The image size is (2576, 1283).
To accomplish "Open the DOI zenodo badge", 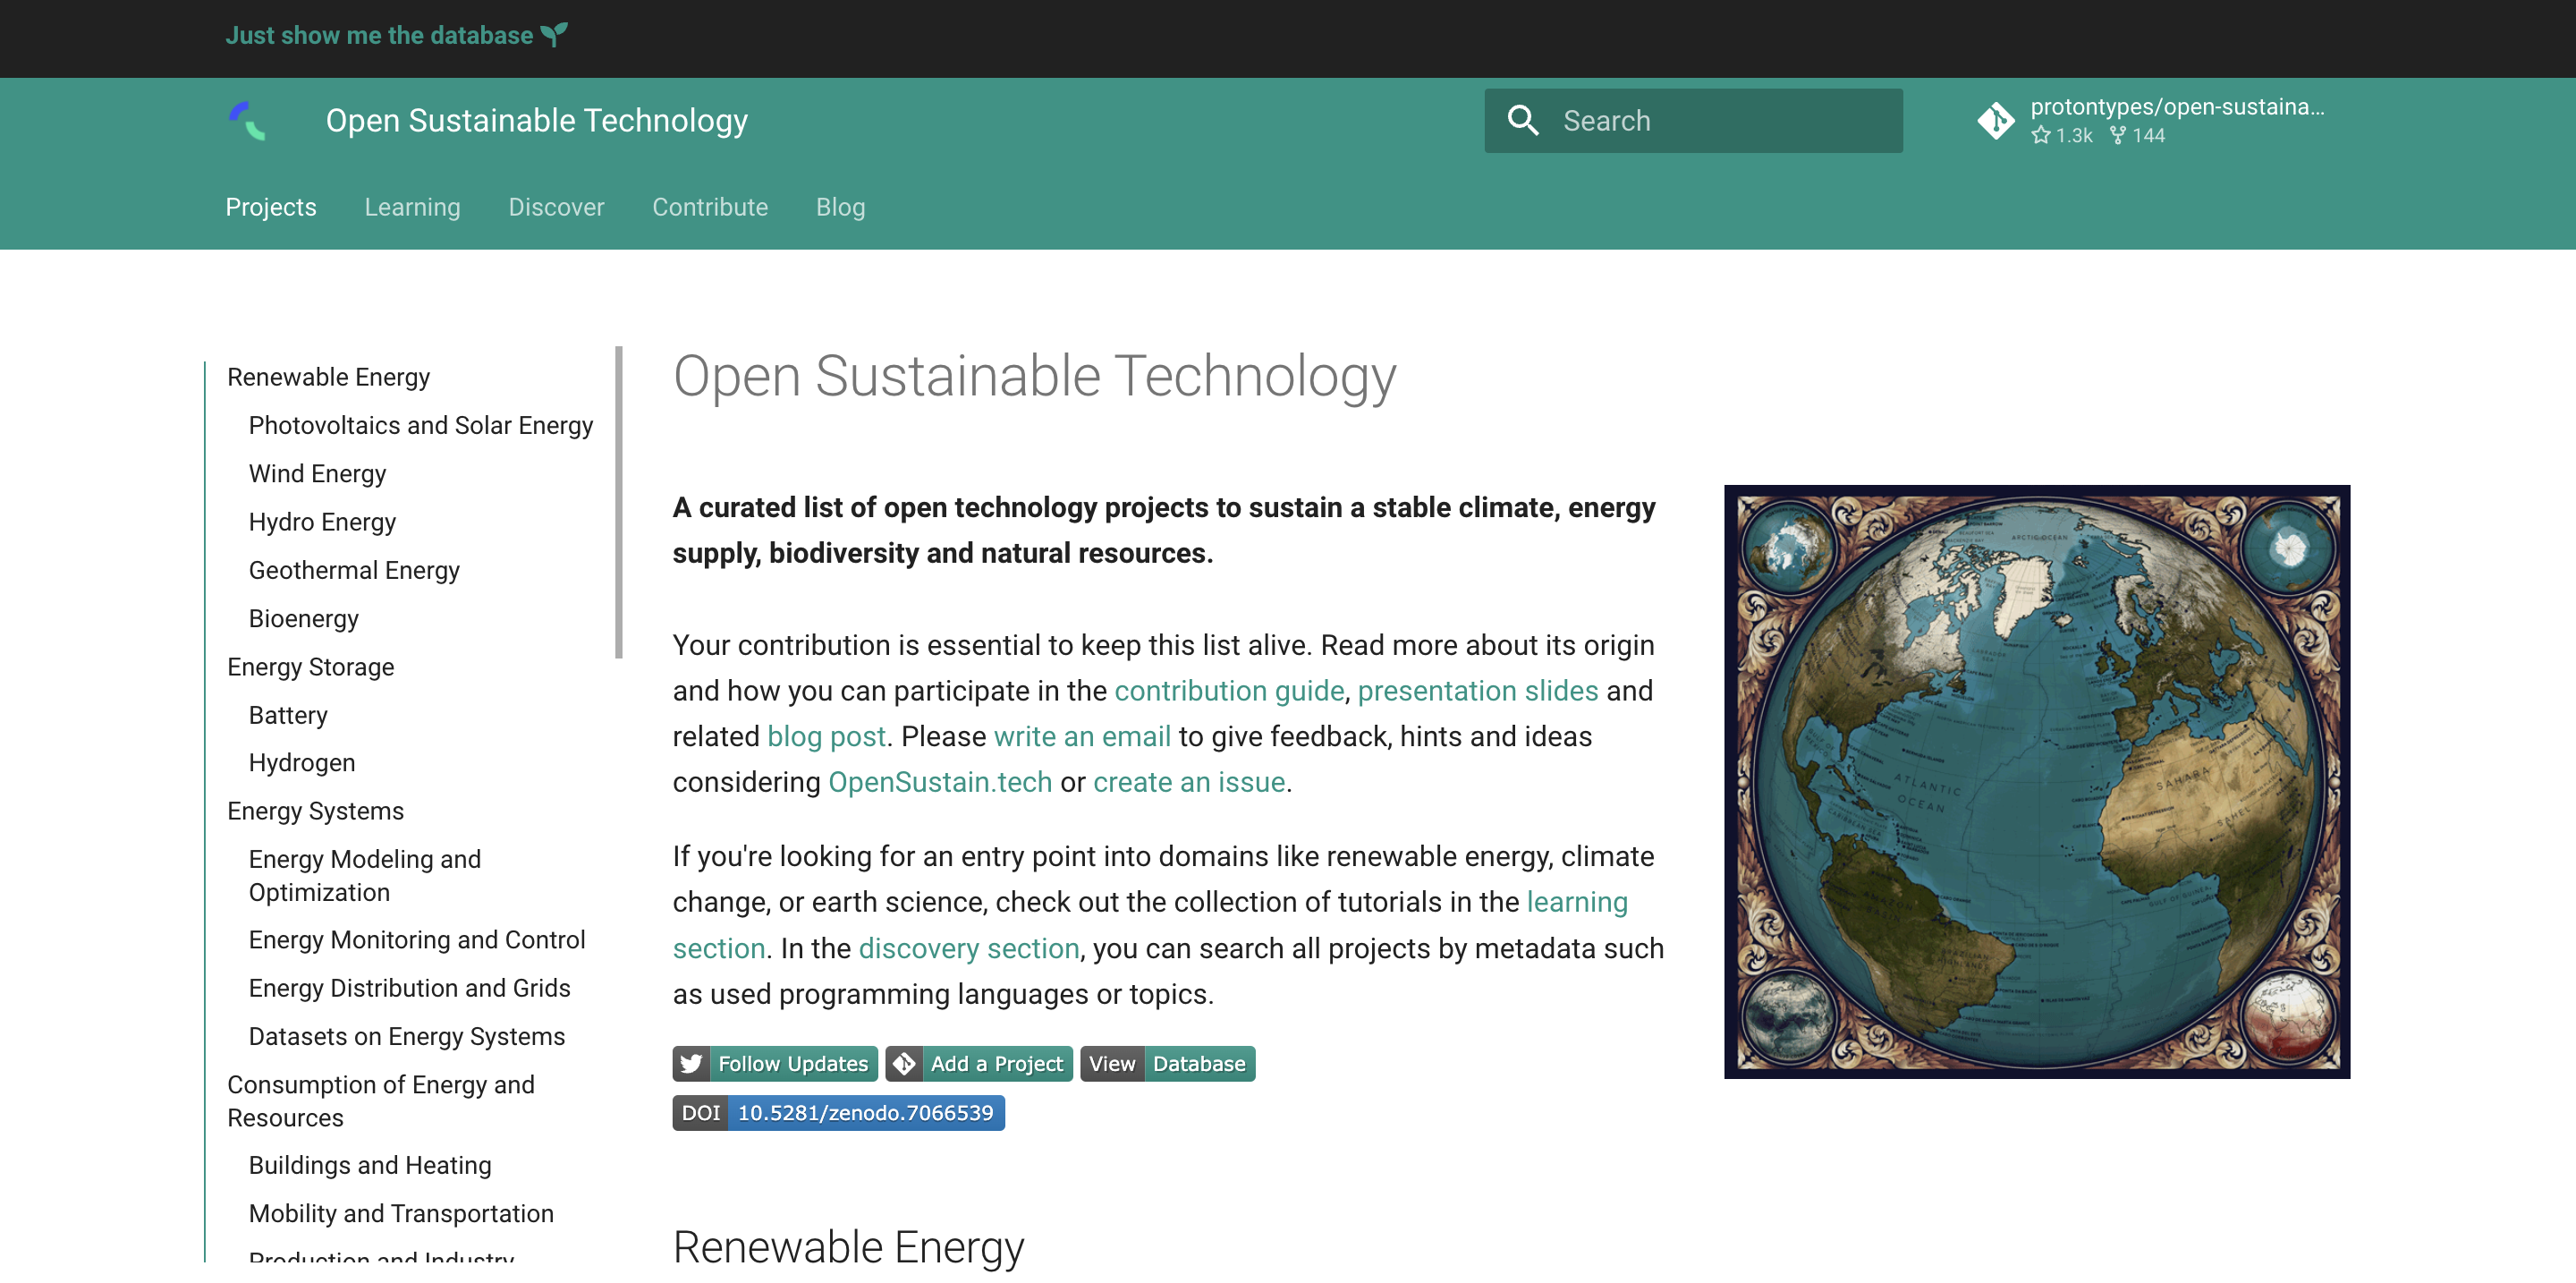I will (x=838, y=1113).
